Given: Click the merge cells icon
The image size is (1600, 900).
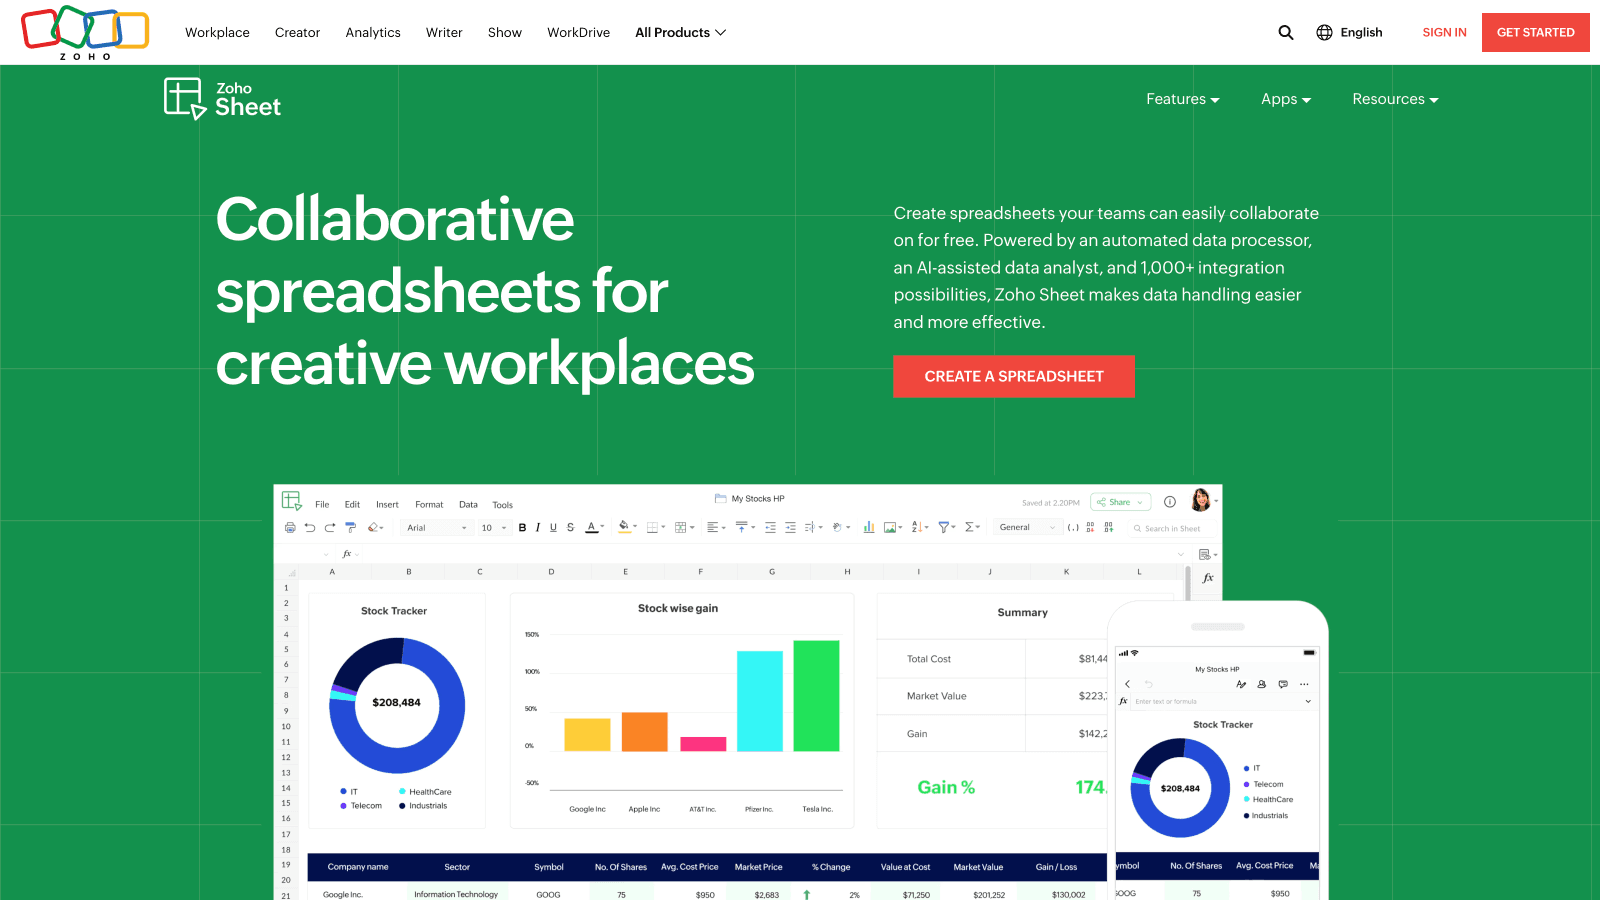Looking at the screenshot, I should point(680,527).
